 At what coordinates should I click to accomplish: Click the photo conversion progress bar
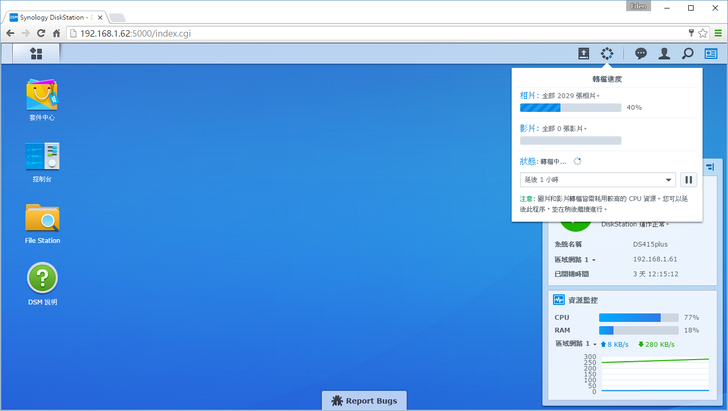click(570, 108)
